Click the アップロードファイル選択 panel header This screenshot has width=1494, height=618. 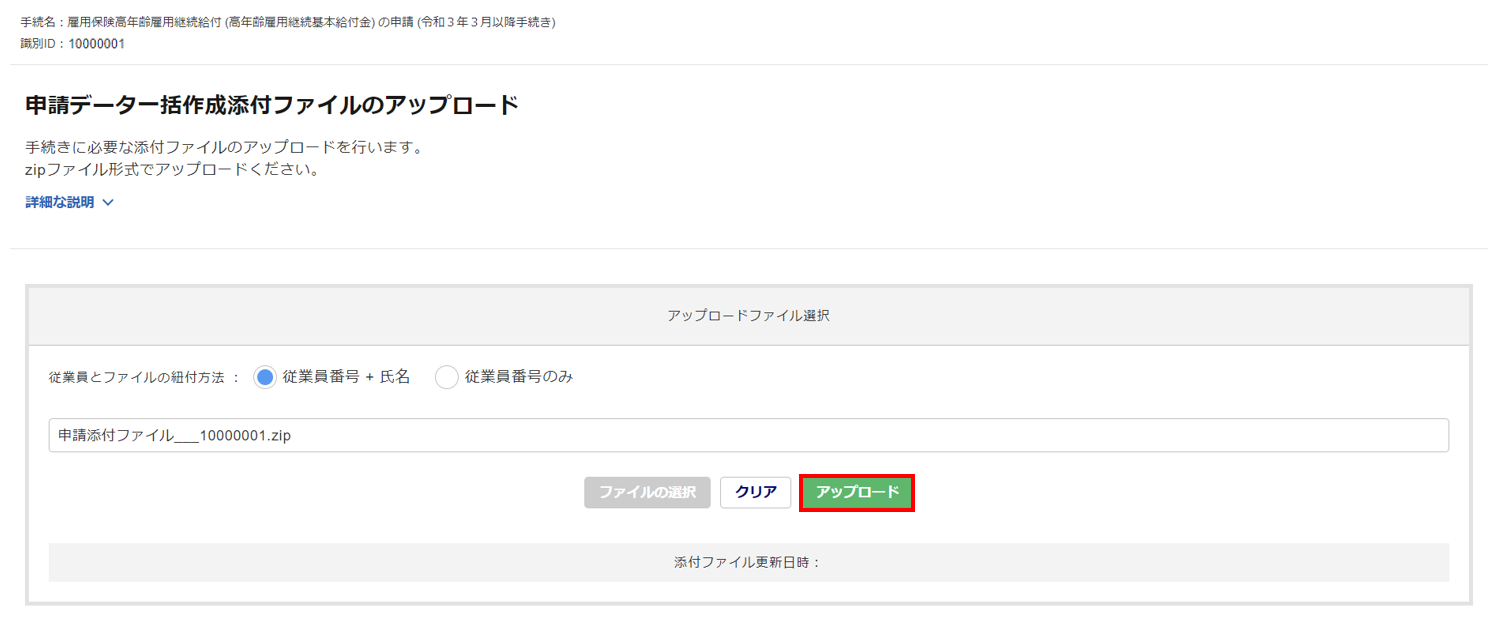pyautogui.click(x=748, y=315)
